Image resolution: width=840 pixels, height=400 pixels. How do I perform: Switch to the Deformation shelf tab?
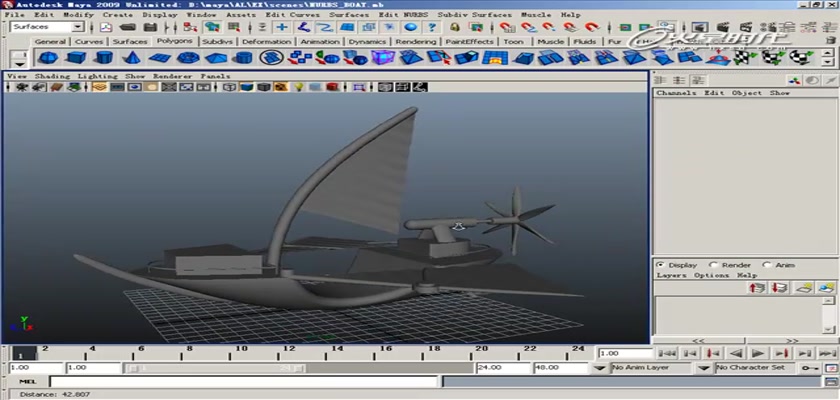click(266, 41)
